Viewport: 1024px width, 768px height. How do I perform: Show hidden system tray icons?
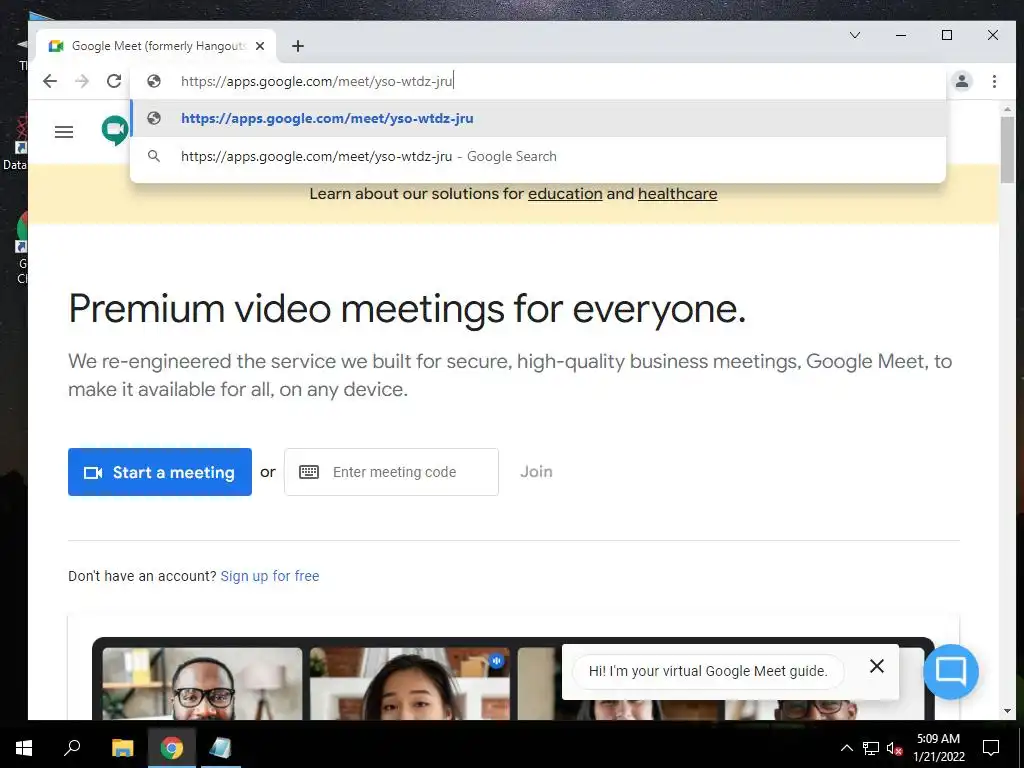click(846, 748)
